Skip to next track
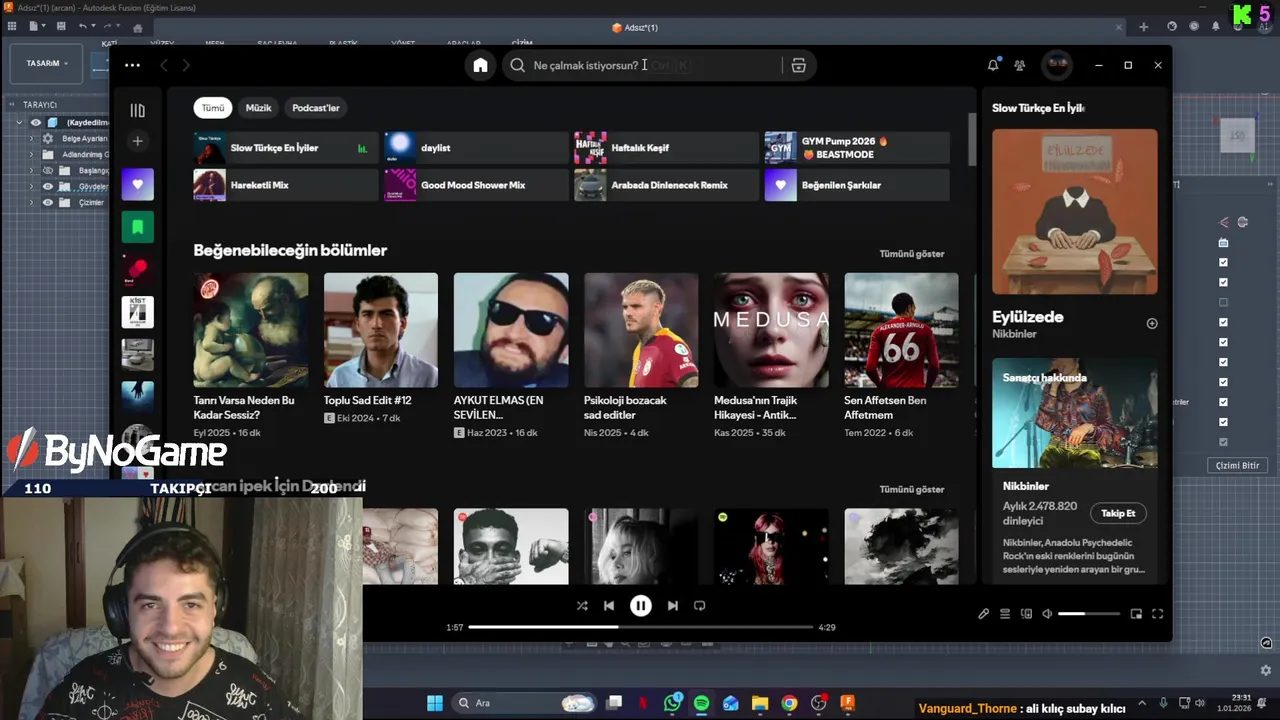Image resolution: width=1280 pixels, height=720 pixels. point(673,605)
